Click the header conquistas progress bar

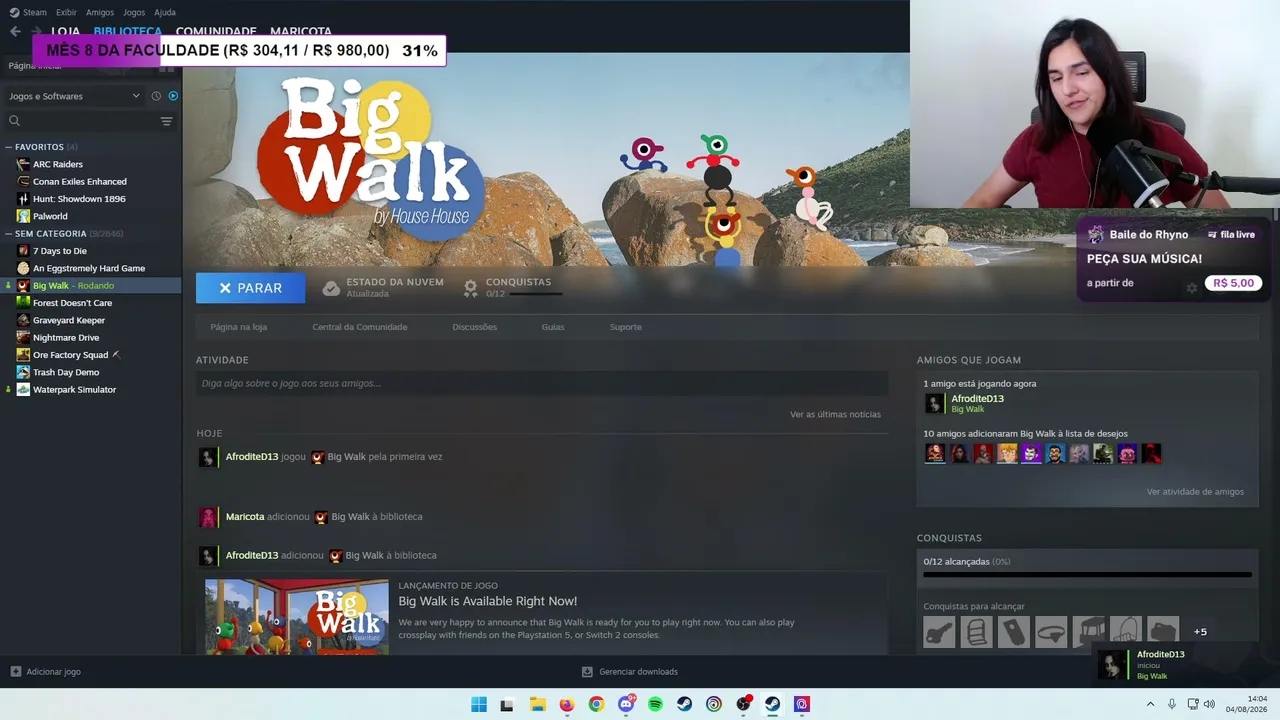coord(536,294)
